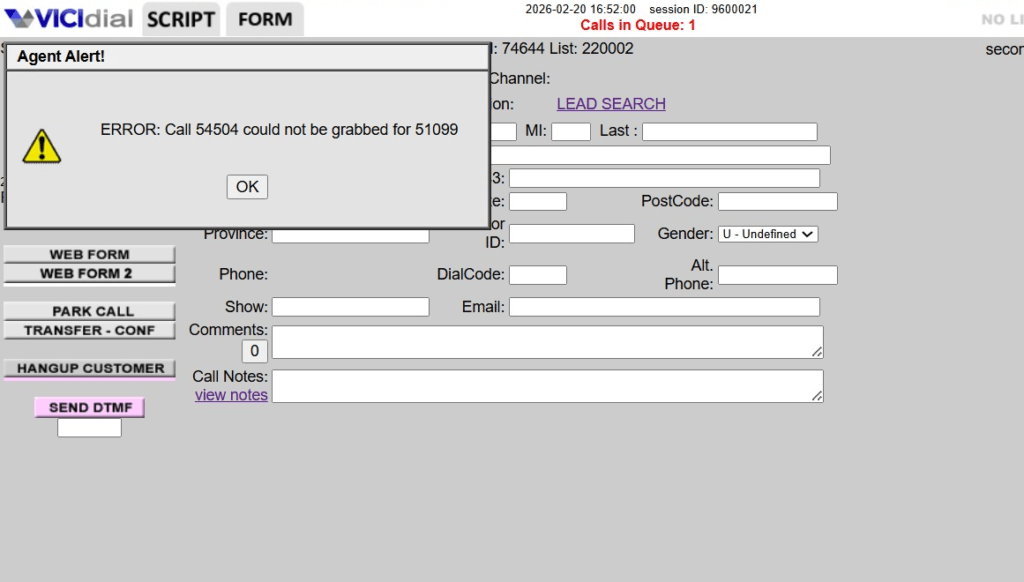
Task: Click HANGUP CUSTOMER
Action: pyautogui.click(x=89, y=368)
